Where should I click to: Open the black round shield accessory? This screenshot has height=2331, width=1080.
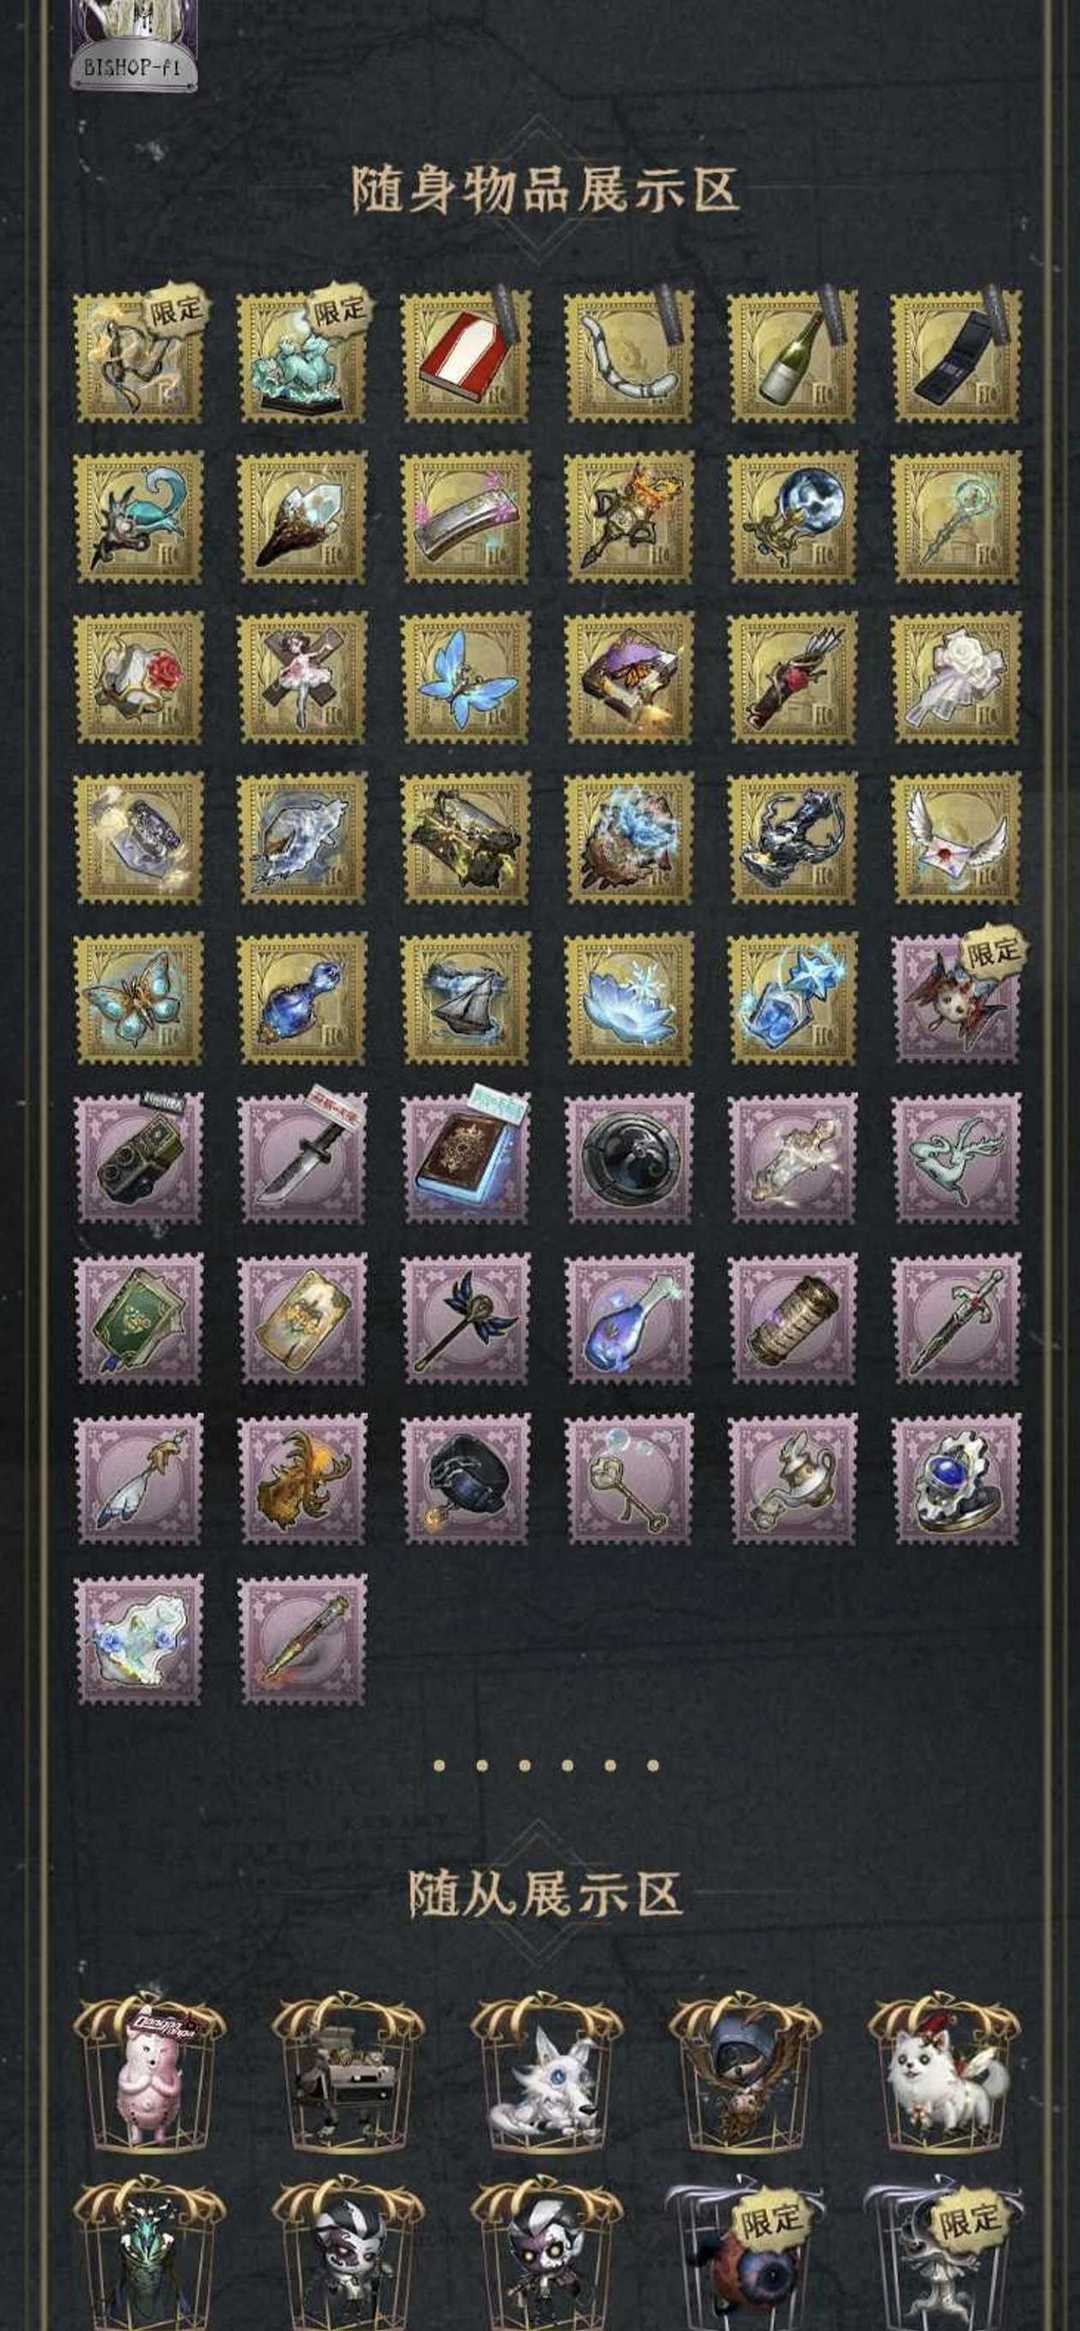tap(630, 1158)
